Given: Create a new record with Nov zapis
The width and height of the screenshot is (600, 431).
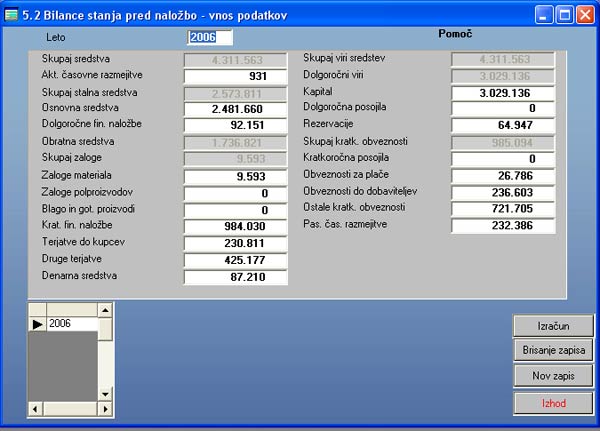Looking at the screenshot, I should 554,376.
